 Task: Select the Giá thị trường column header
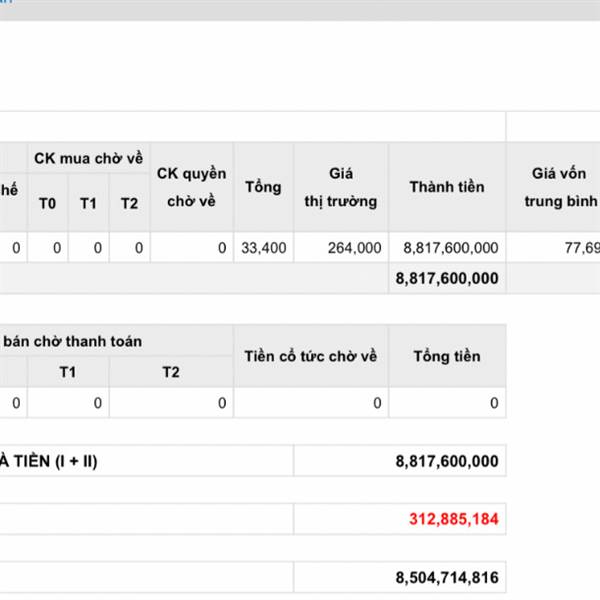coord(340,187)
